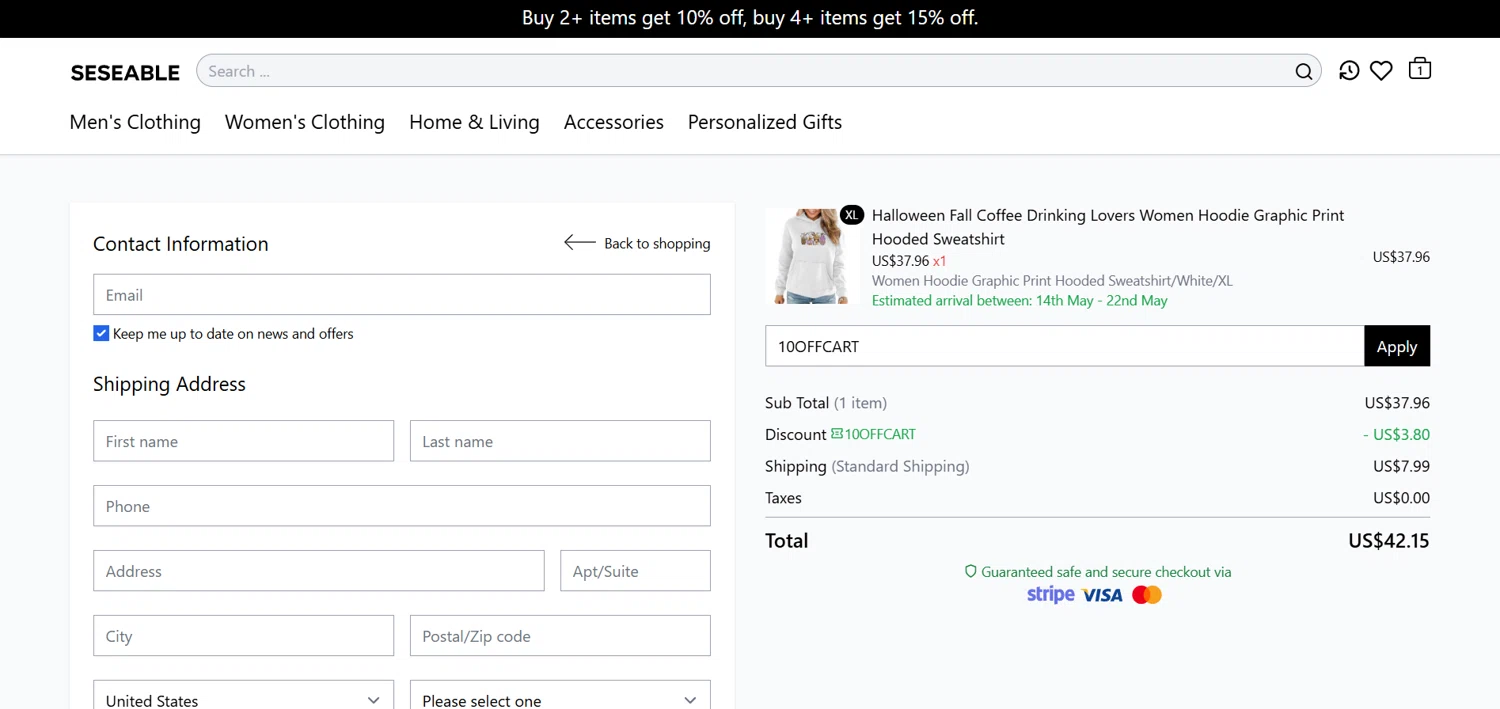Screen dimensions: 1500x709
Task: Click the Sub Total US$37.96 value
Action: (x=1397, y=403)
